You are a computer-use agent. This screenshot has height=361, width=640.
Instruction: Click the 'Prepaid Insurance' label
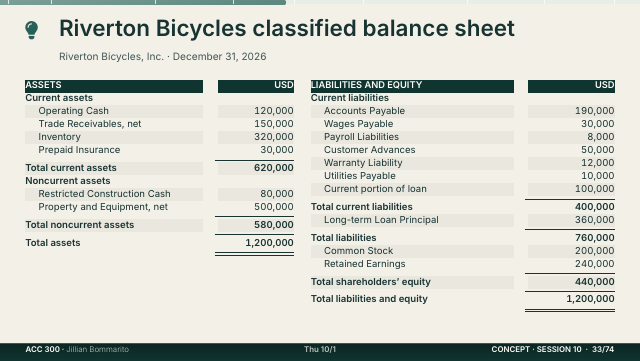pos(79,150)
